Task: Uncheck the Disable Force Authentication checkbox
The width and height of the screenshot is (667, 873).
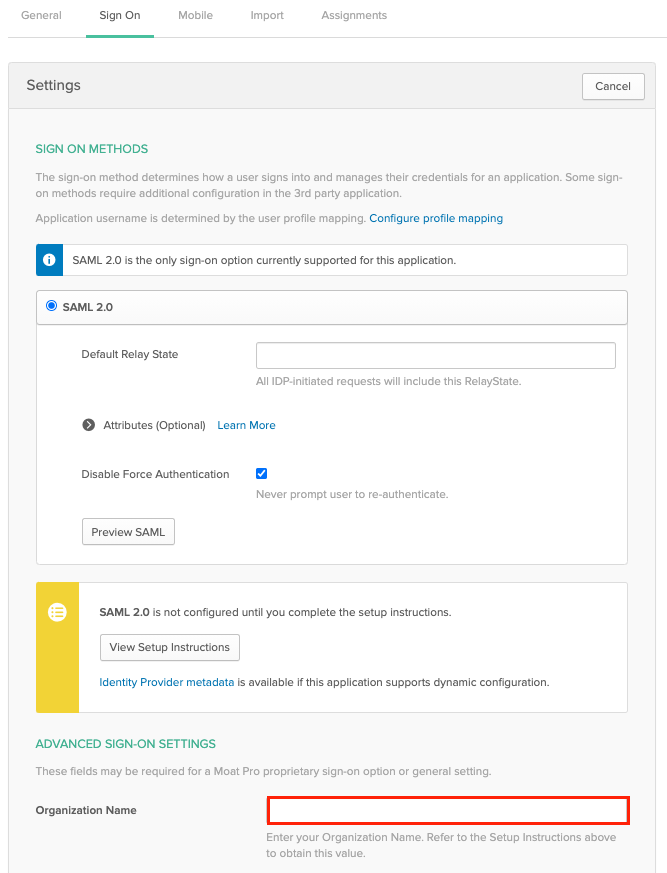Action: 262,474
